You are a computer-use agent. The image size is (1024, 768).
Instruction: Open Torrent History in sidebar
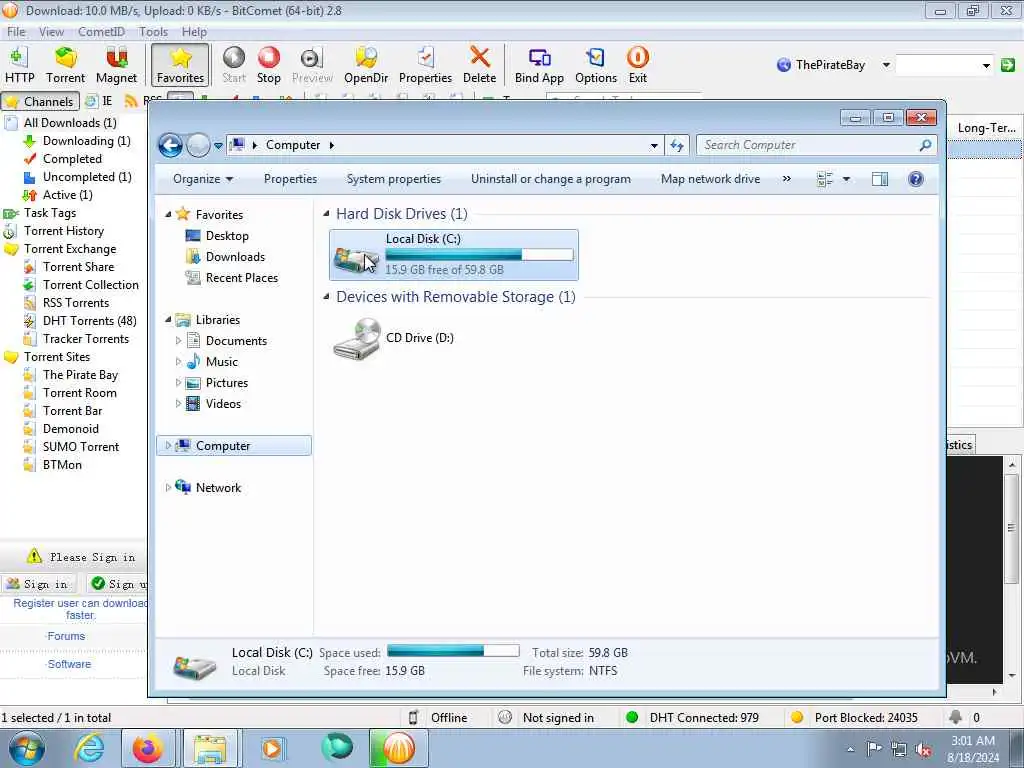[x=63, y=231]
